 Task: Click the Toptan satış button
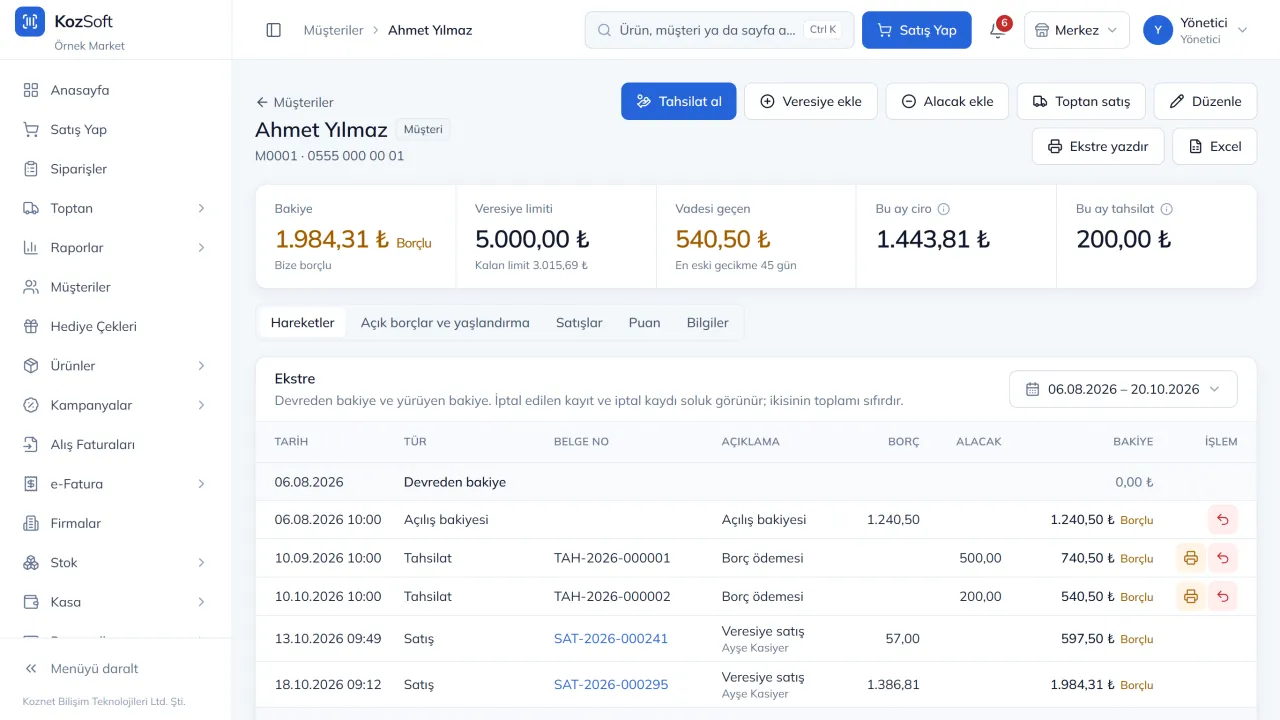pos(1081,101)
